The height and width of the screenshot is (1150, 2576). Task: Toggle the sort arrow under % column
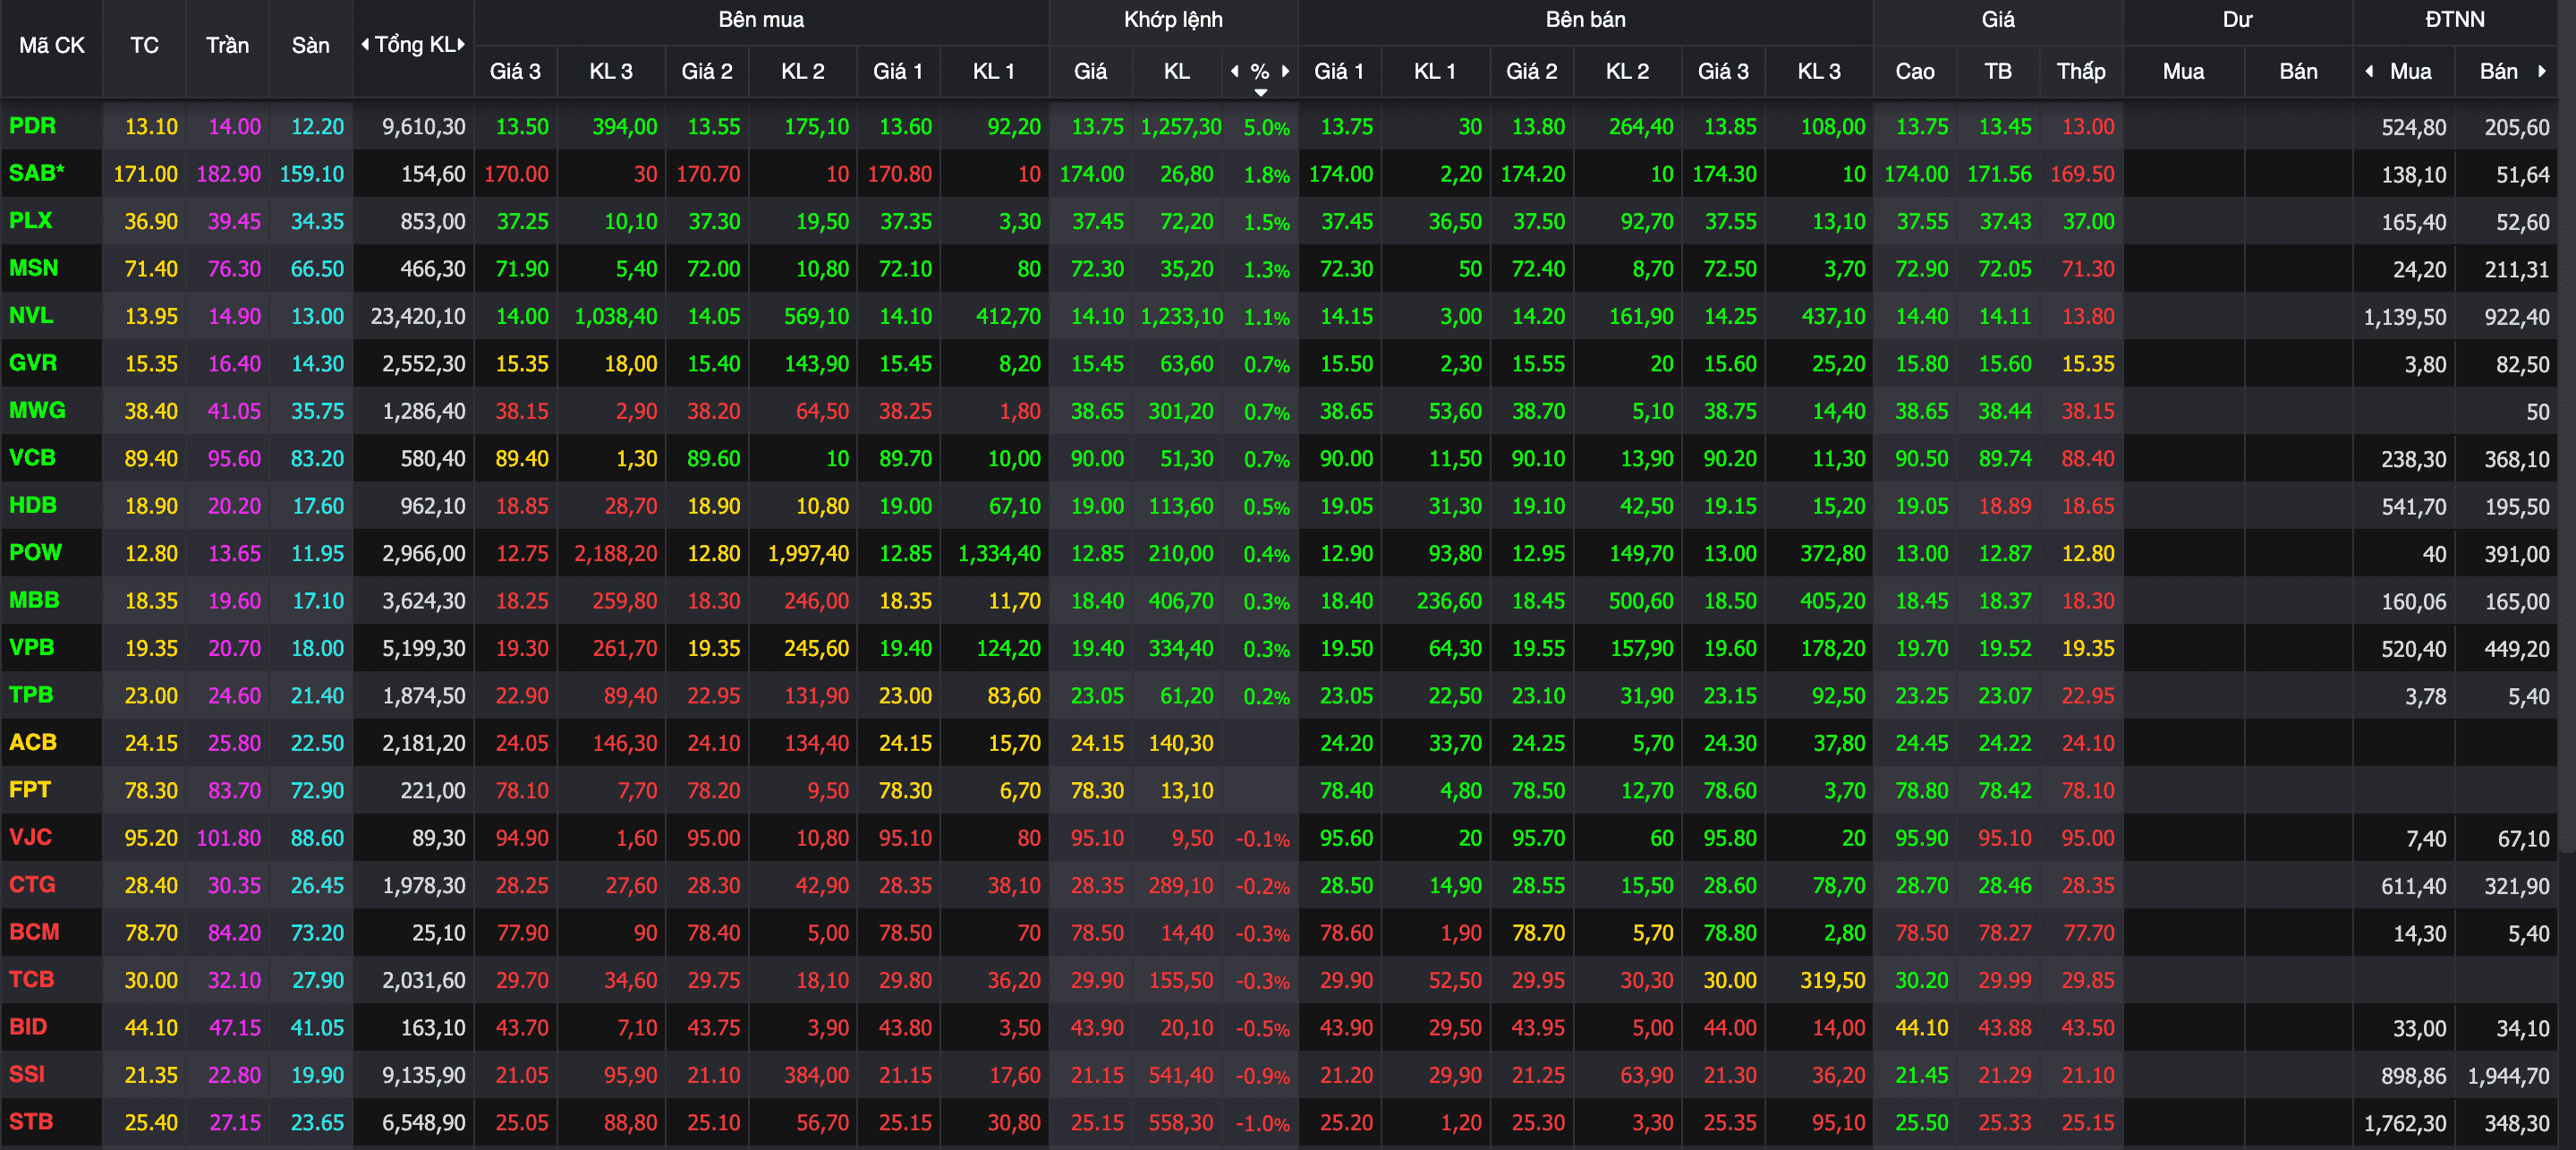click(x=1261, y=92)
